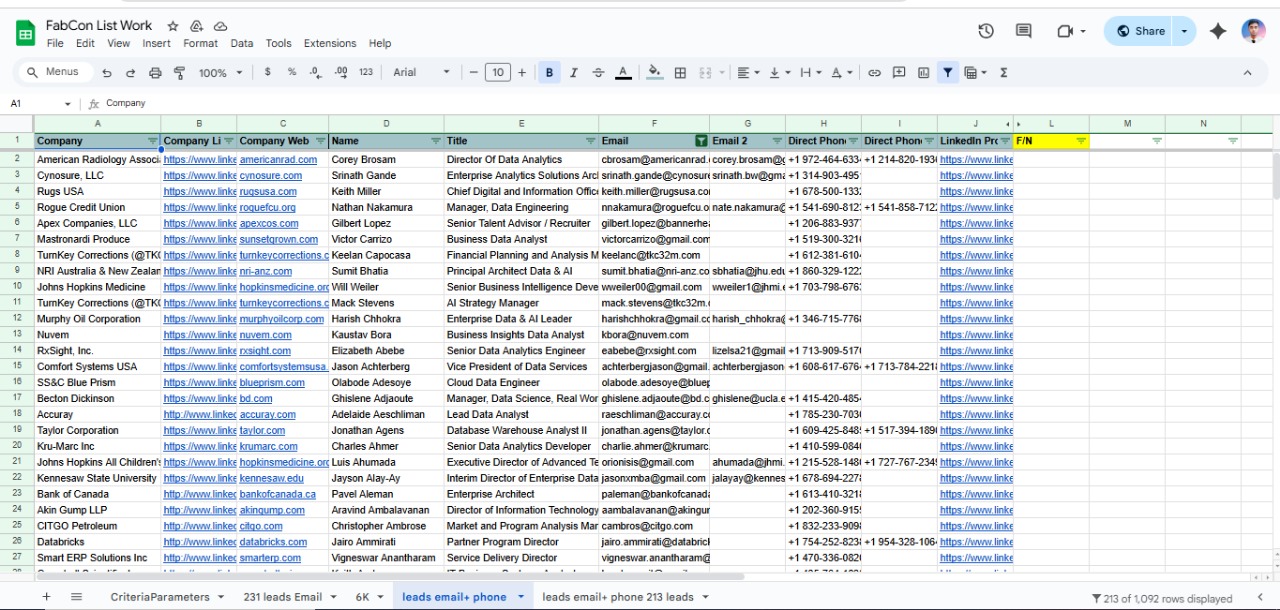Open americanrad.com link
The height and width of the screenshot is (610, 1280).
coord(278,160)
